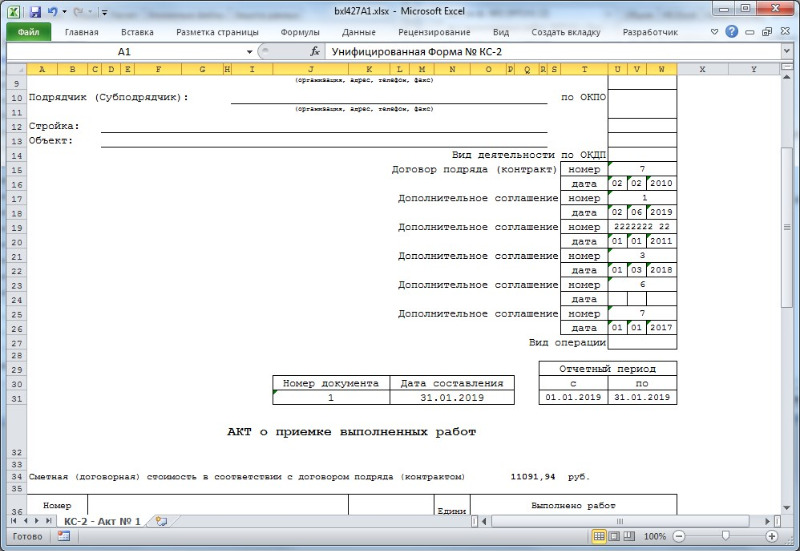Click the macro recording icon in status bar
This screenshot has height=551, width=800.
(64, 536)
